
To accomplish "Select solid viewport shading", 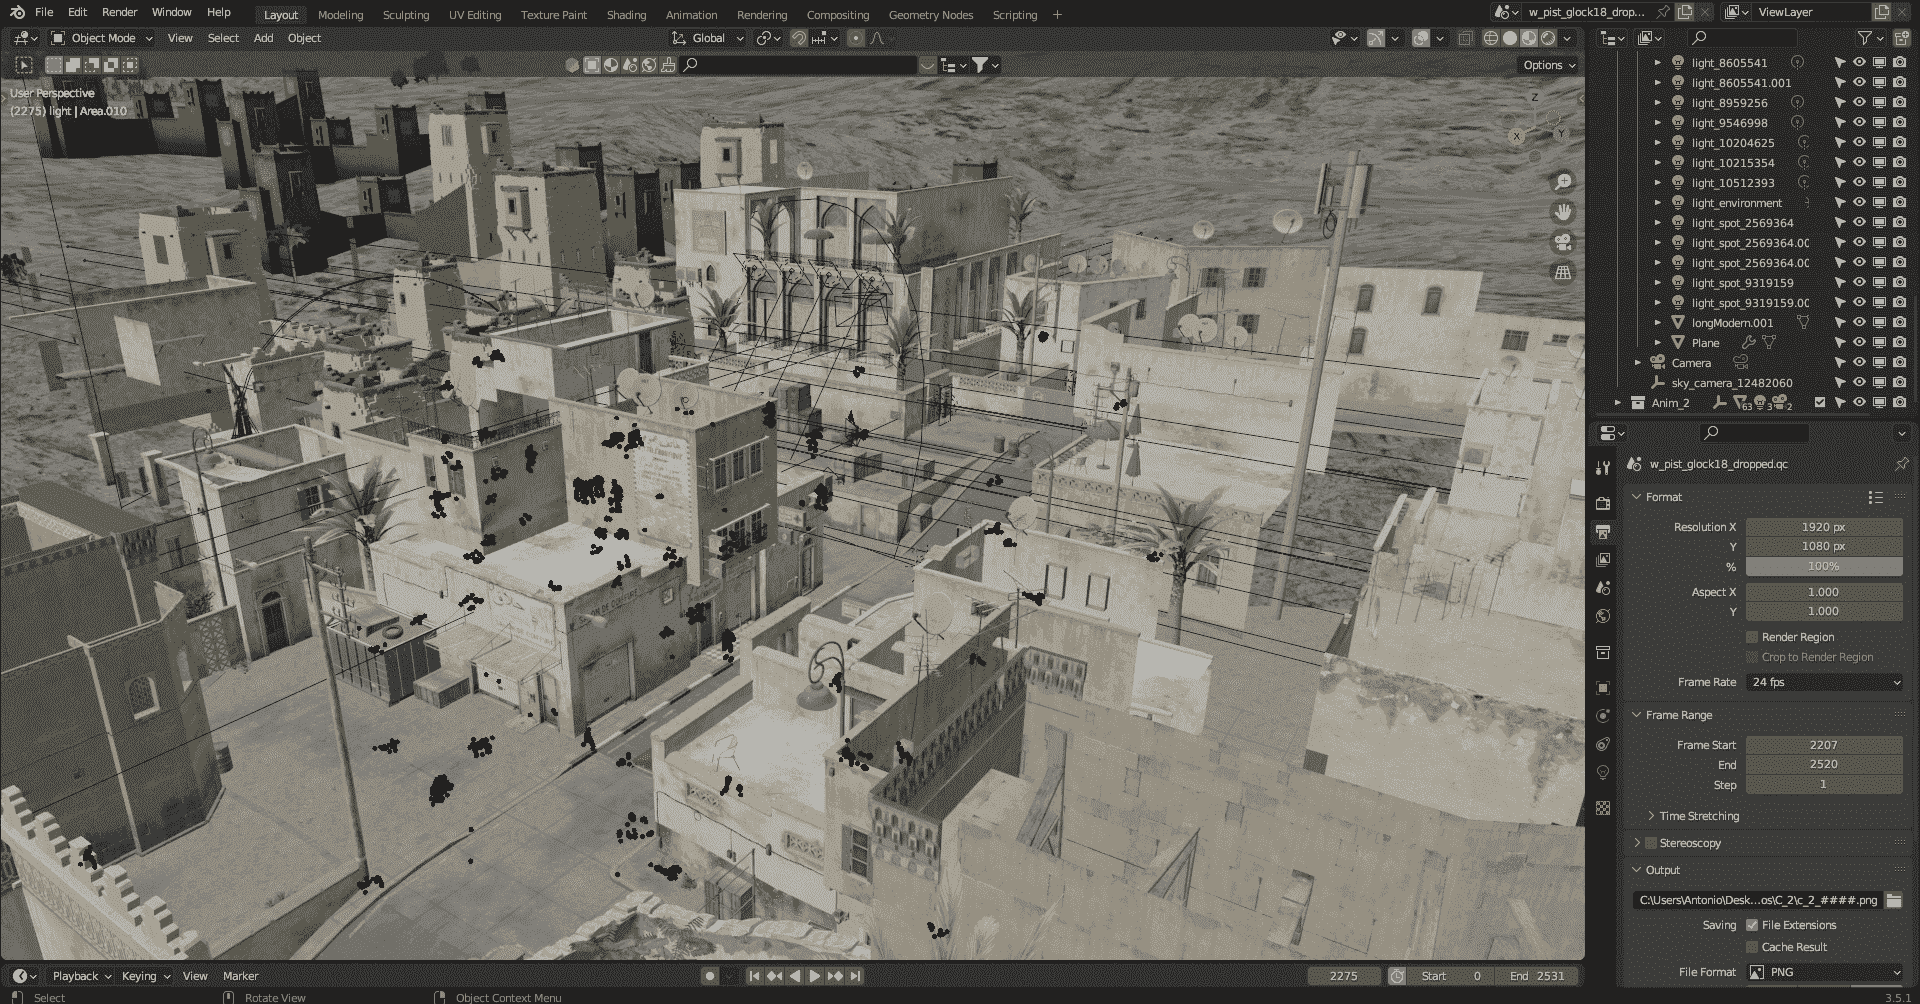I will coord(1510,38).
